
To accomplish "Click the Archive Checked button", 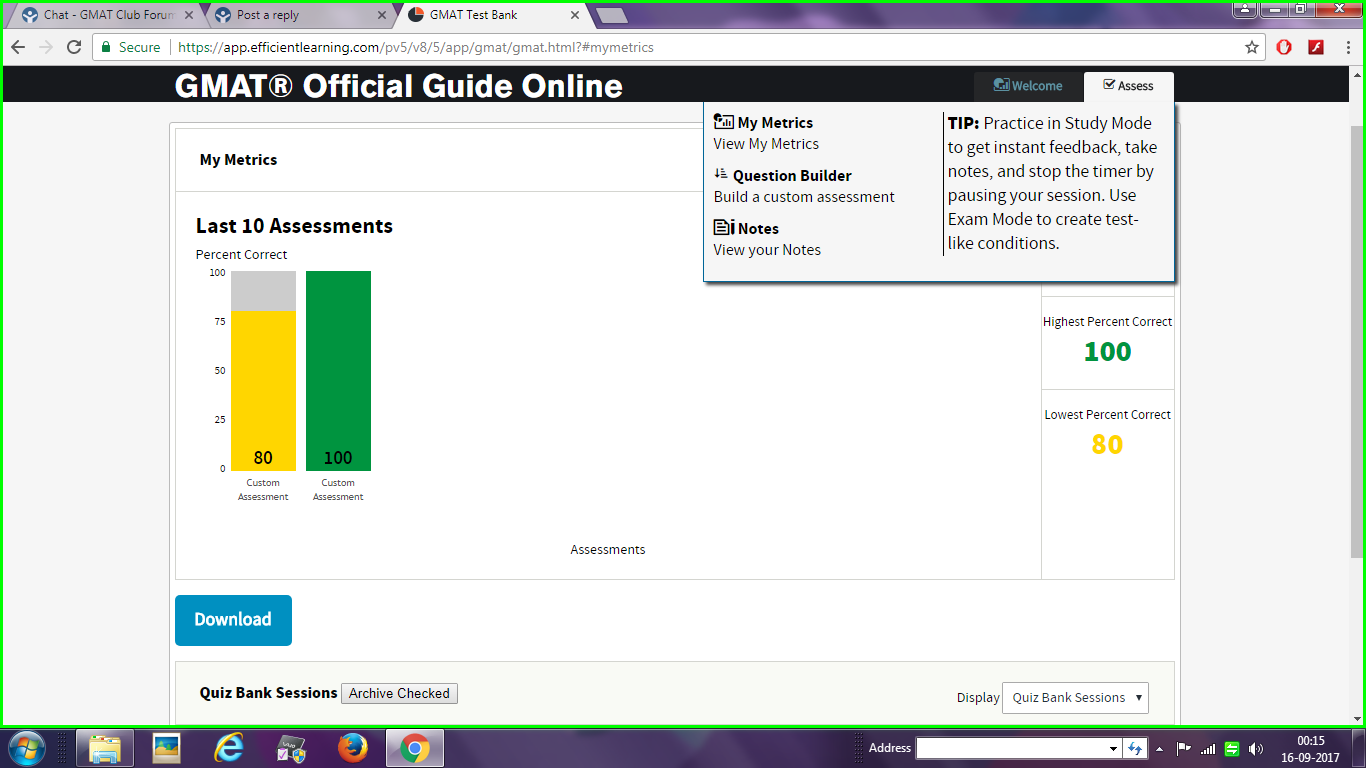I will [399, 693].
